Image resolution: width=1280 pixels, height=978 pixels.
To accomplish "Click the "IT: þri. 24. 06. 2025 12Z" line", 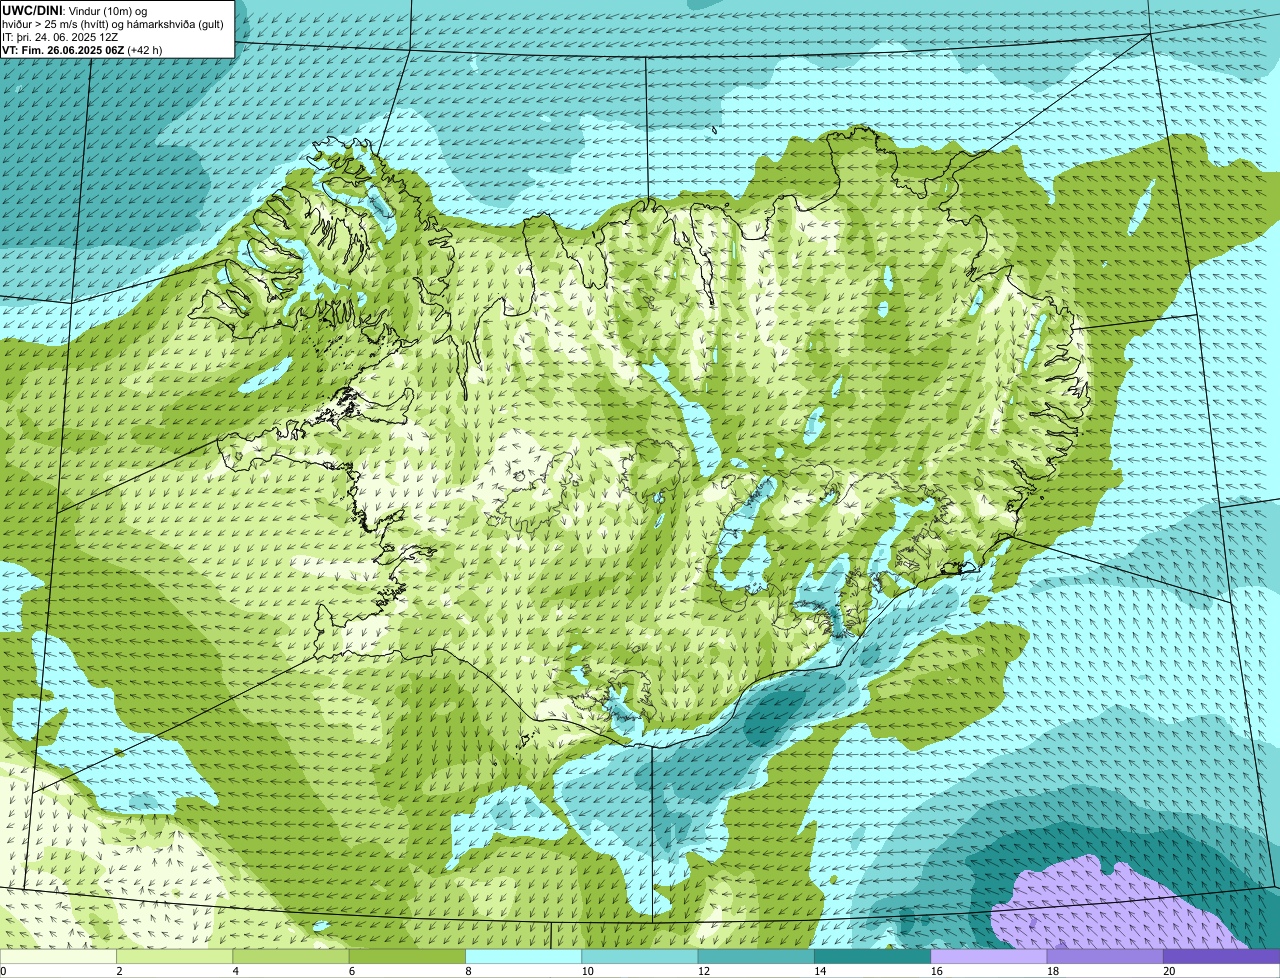I will [60, 37].
